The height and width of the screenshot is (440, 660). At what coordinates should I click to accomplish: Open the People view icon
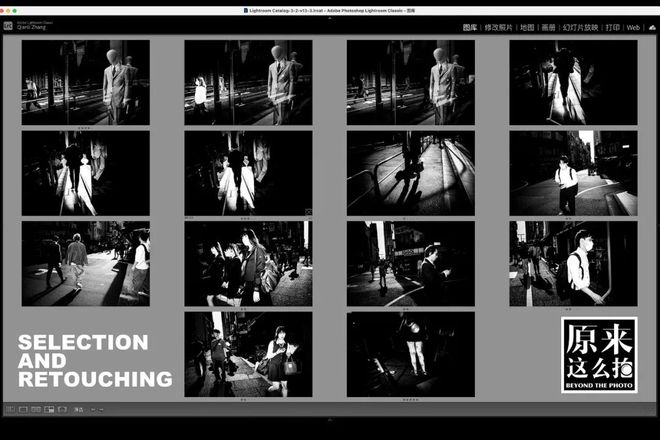coord(62,409)
